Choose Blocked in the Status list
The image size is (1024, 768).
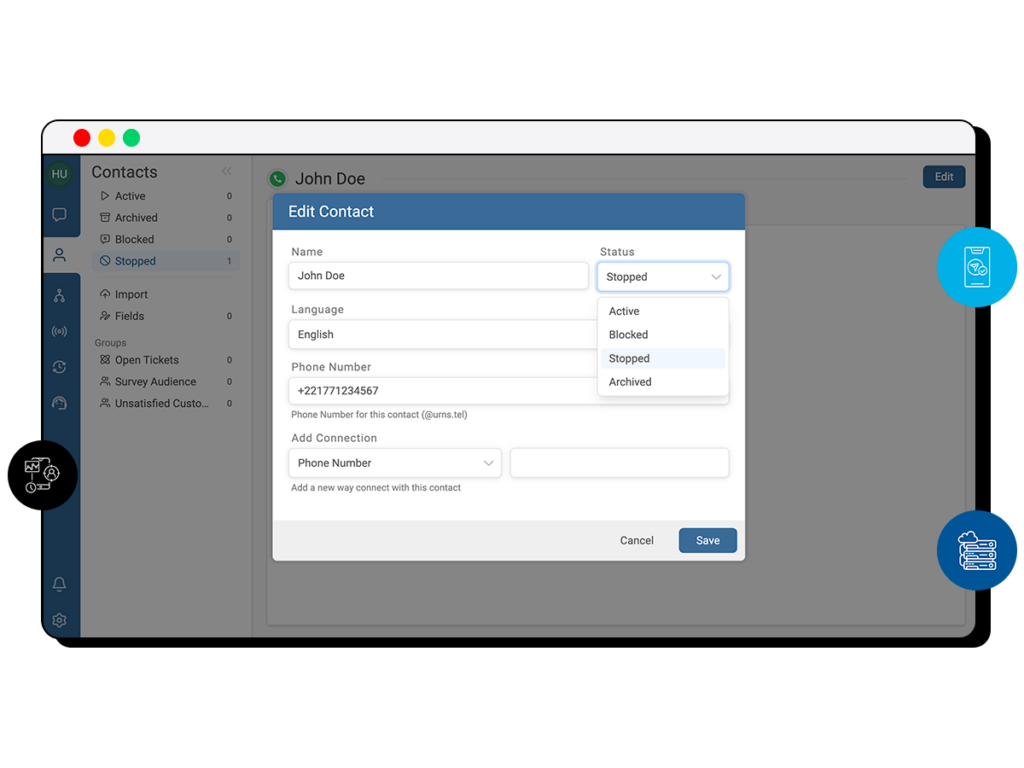tap(663, 334)
